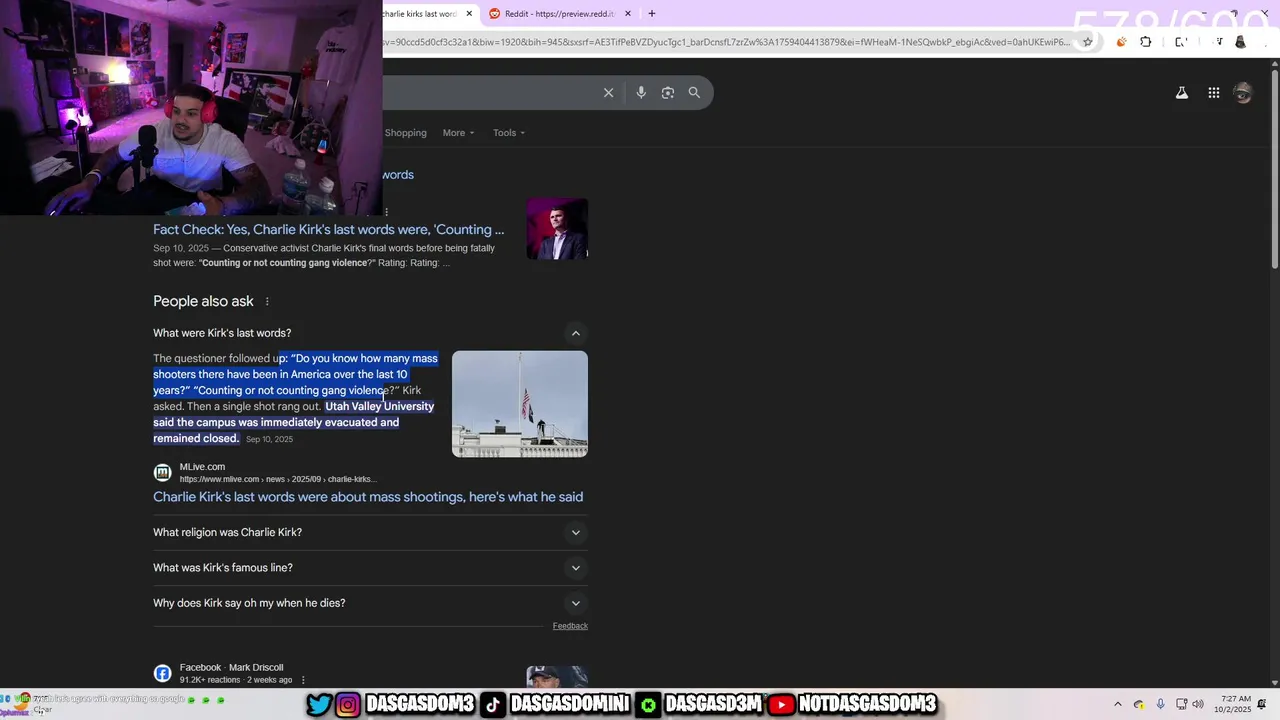The height and width of the screenshot is (720, 1280).
Task: Close the Reddit preview tab
Action: (x=628, y=14)
